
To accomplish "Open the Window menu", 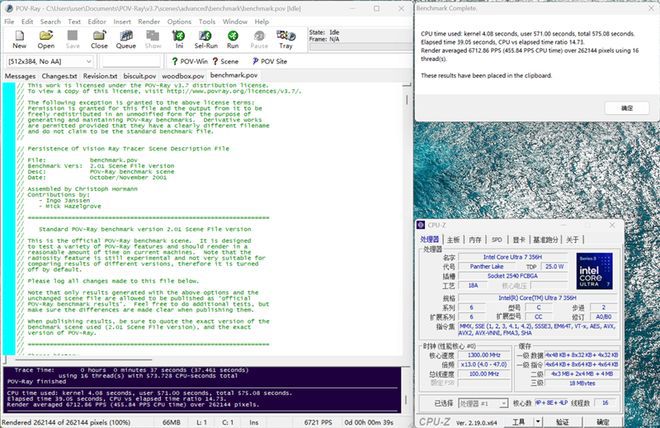I will click(235, 21).
